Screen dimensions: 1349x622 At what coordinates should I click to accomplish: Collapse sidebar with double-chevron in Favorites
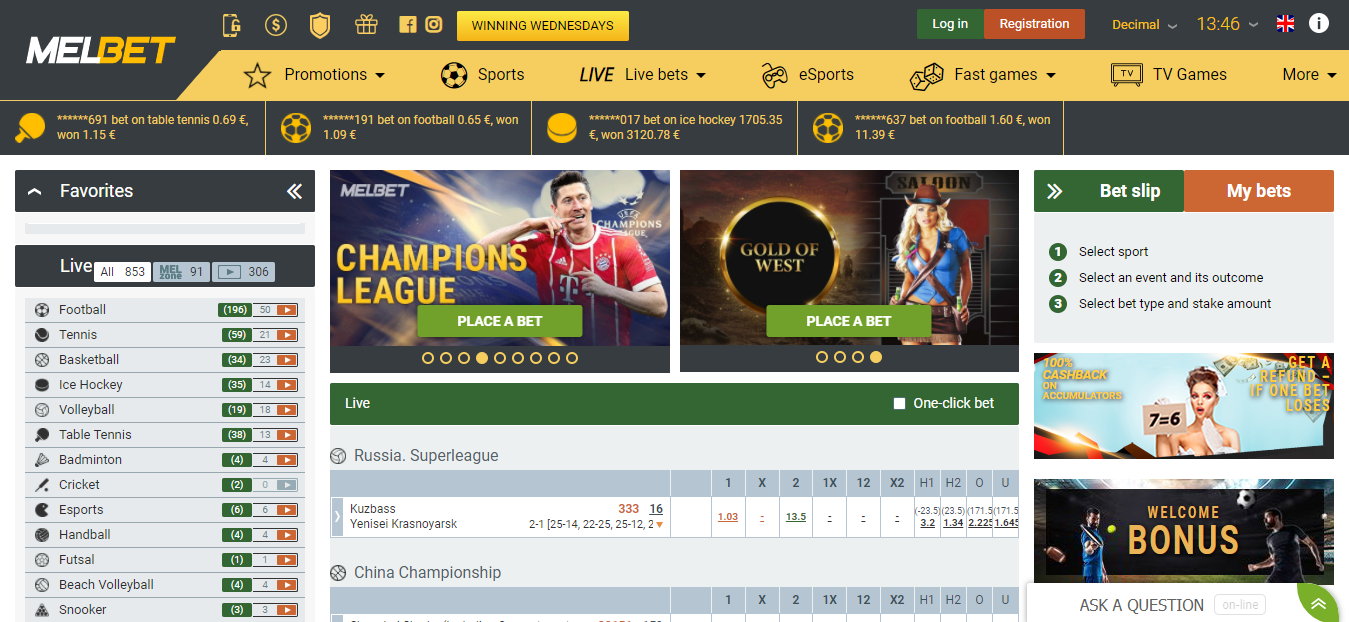click(x=294, y=191)
